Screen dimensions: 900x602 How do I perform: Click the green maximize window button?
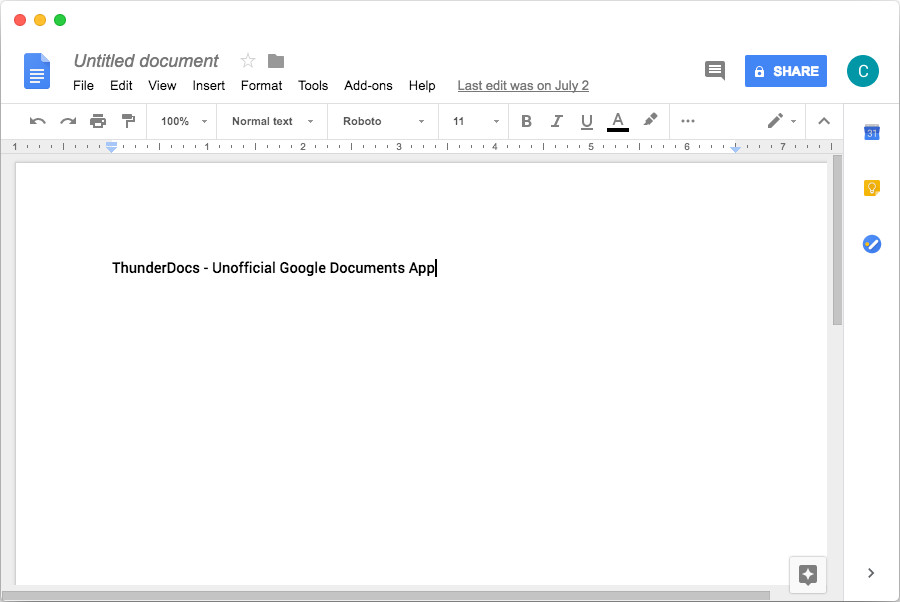click(x=60, y=20)
